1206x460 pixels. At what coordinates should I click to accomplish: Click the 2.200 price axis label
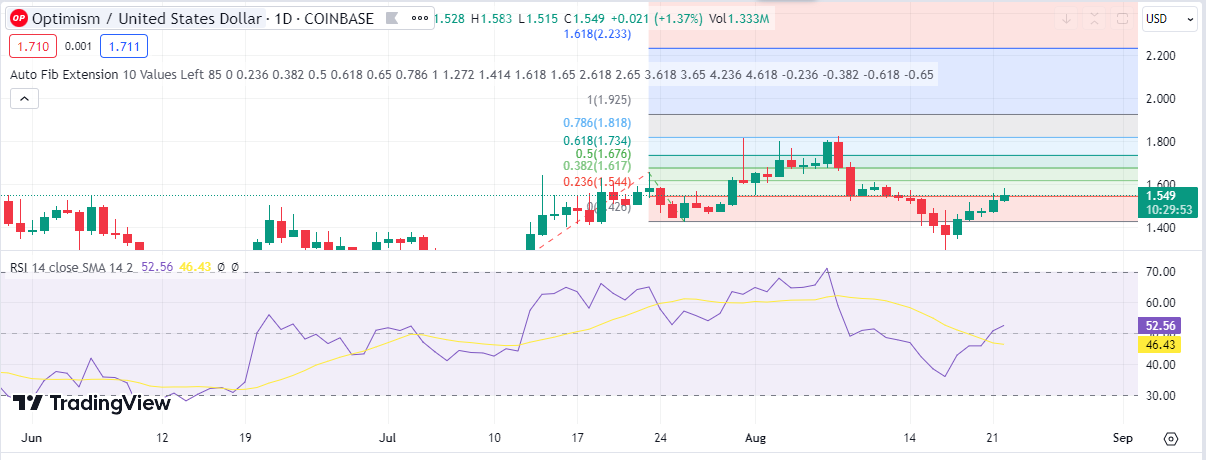click(x=1161, y=56)
